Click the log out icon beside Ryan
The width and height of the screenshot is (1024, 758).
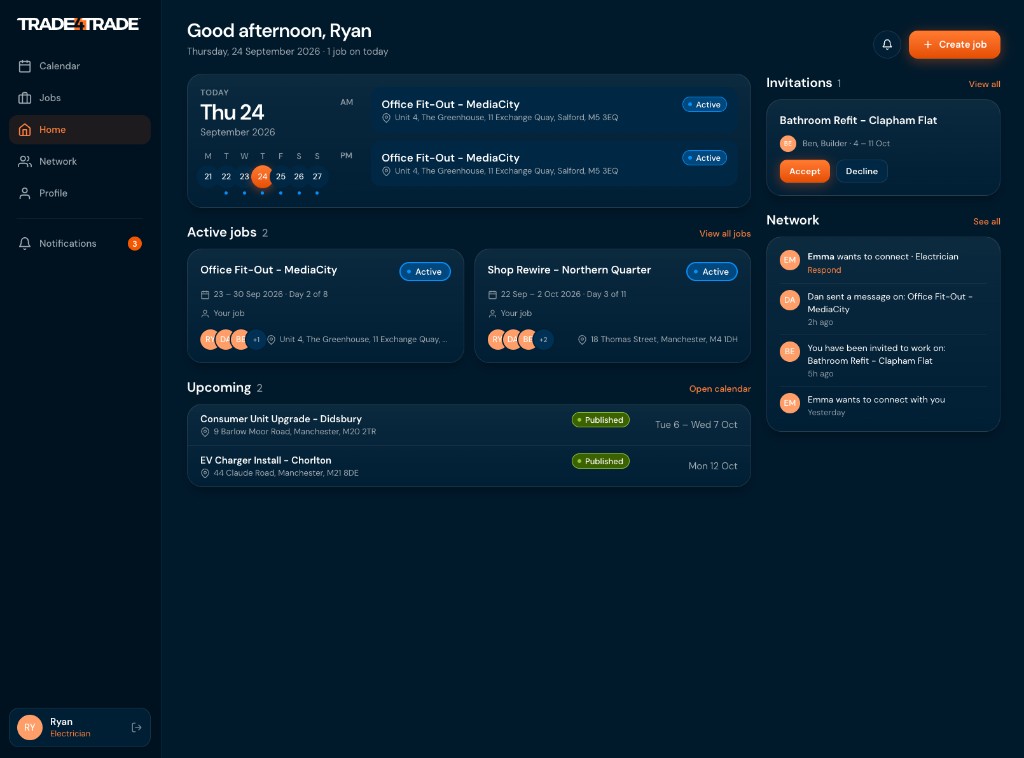coord(136,727)
